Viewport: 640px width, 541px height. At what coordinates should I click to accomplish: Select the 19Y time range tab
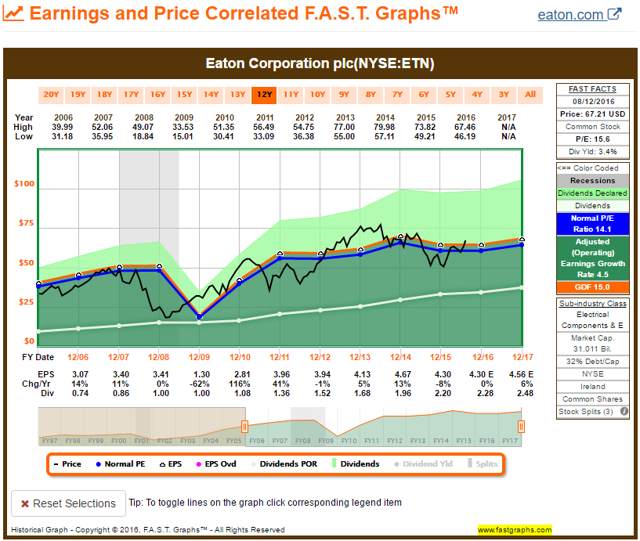click(x=78, y=95)
